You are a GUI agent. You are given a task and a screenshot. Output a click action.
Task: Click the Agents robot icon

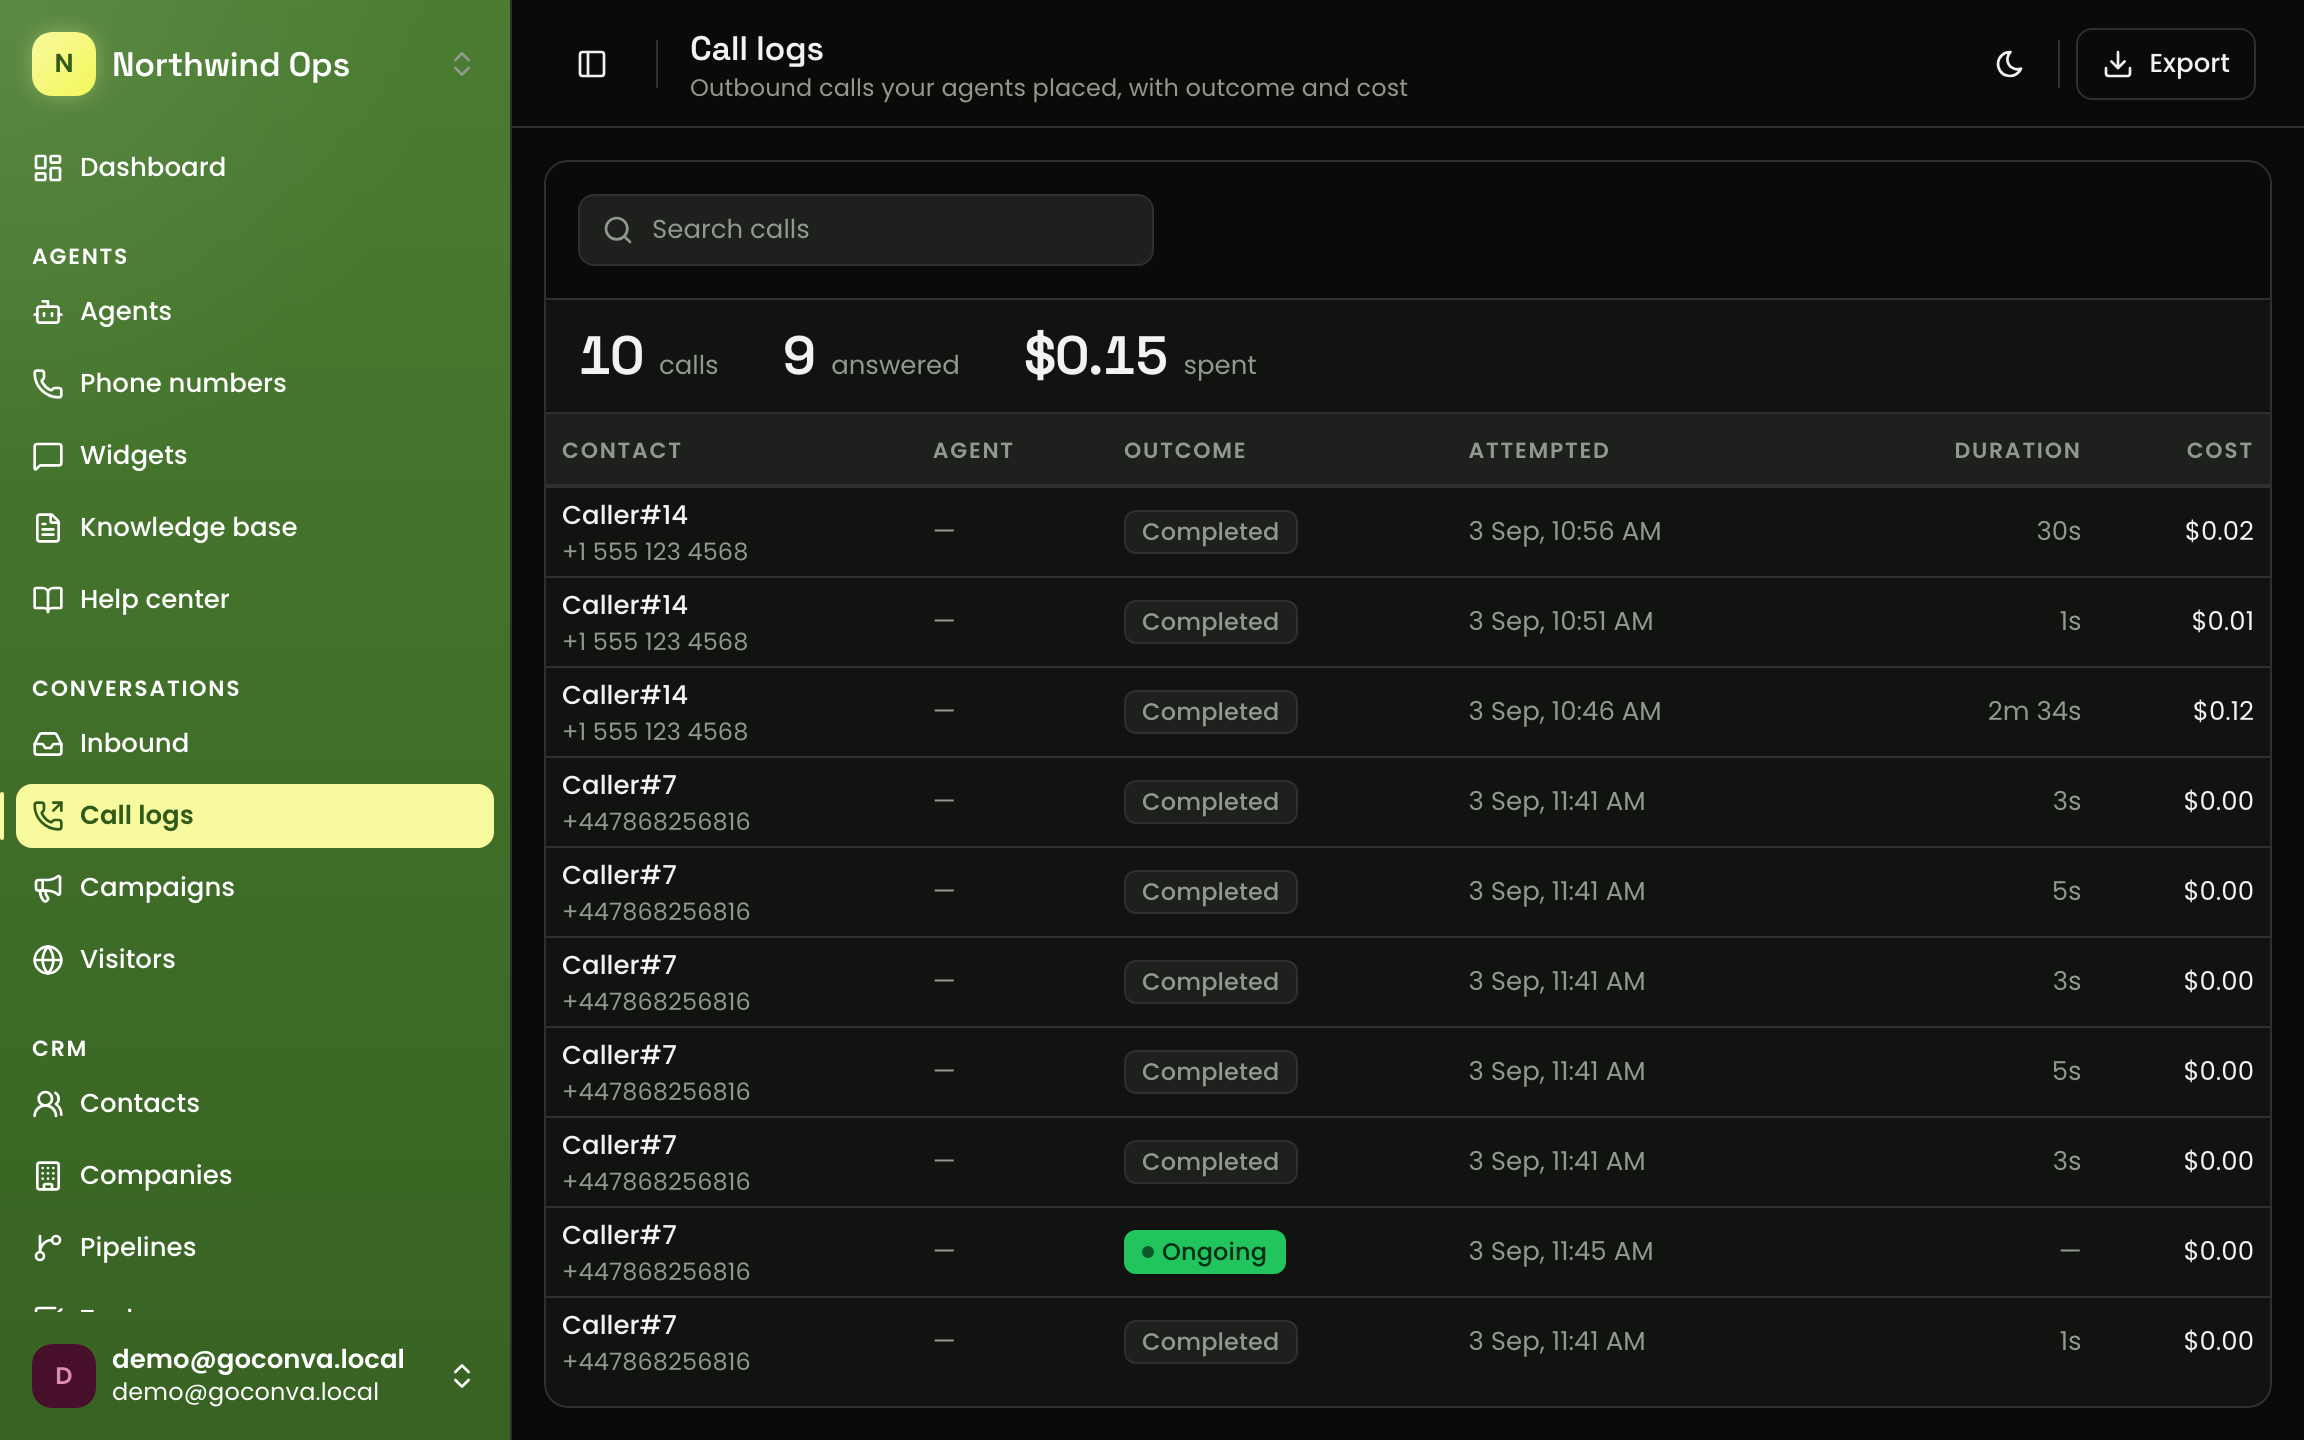tap(48, 311)
